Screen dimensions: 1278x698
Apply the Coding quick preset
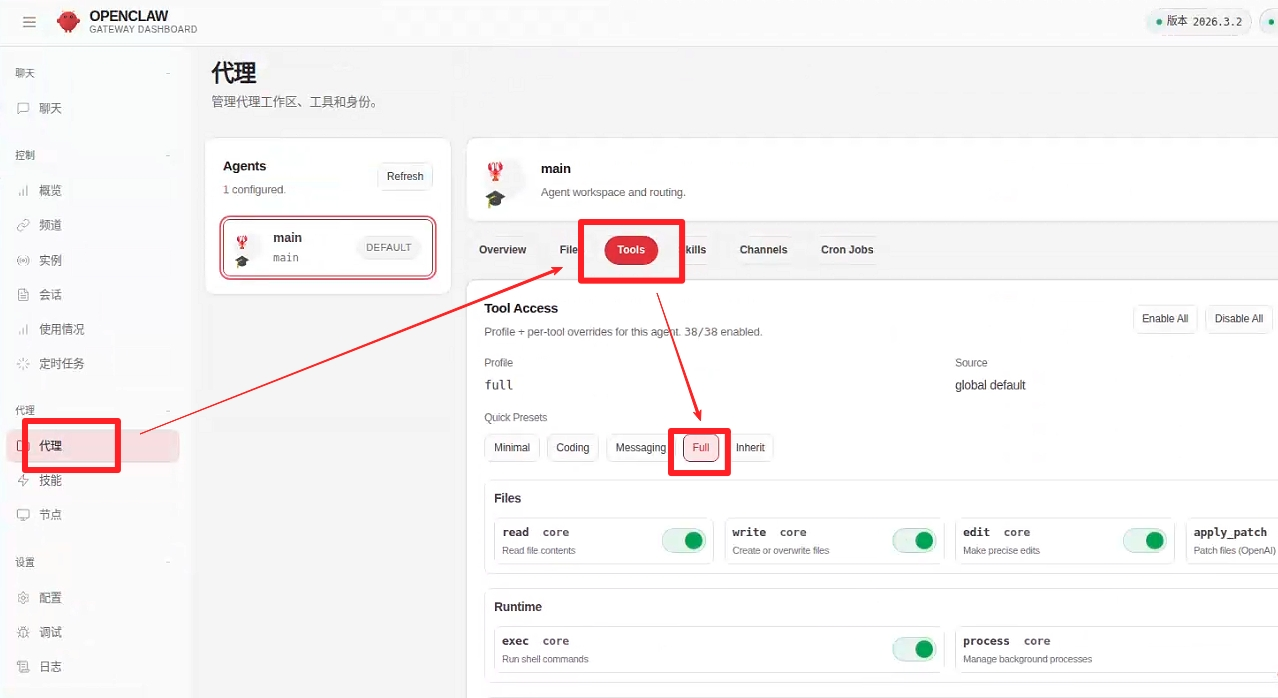tap(573, 447)
